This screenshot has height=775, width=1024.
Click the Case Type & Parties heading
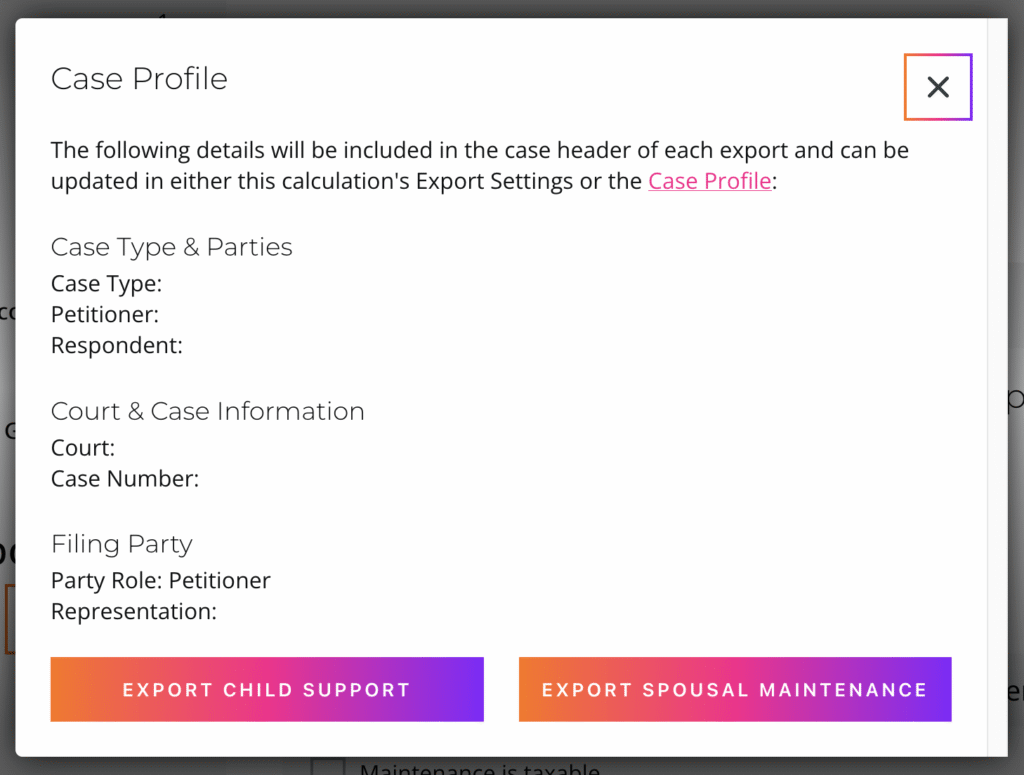pyautogui.click(x=171, y=247)
